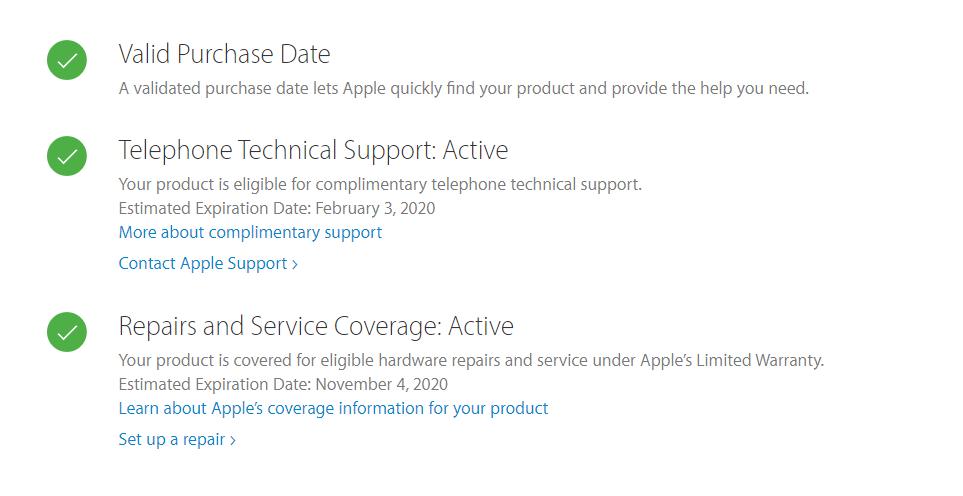Click the chevron arrow after Set up a repair

click(x=233, y=441)
